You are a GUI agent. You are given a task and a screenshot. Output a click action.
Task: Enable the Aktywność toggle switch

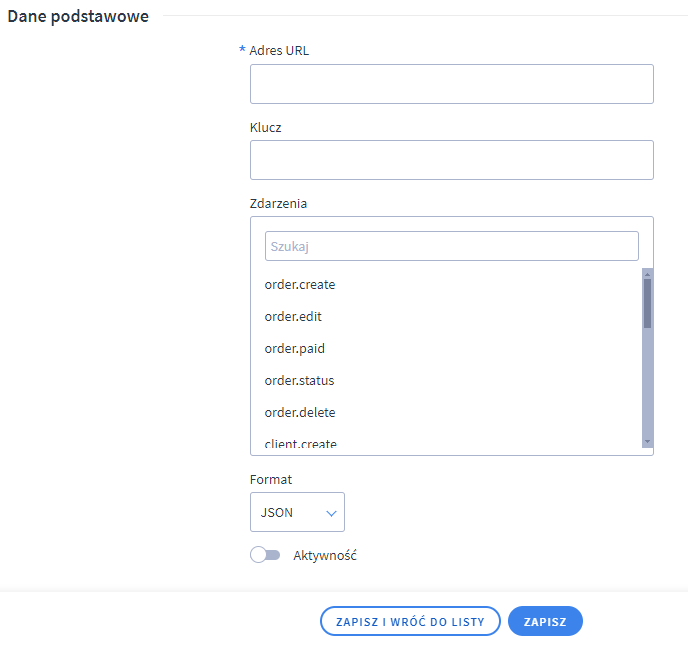265,555
